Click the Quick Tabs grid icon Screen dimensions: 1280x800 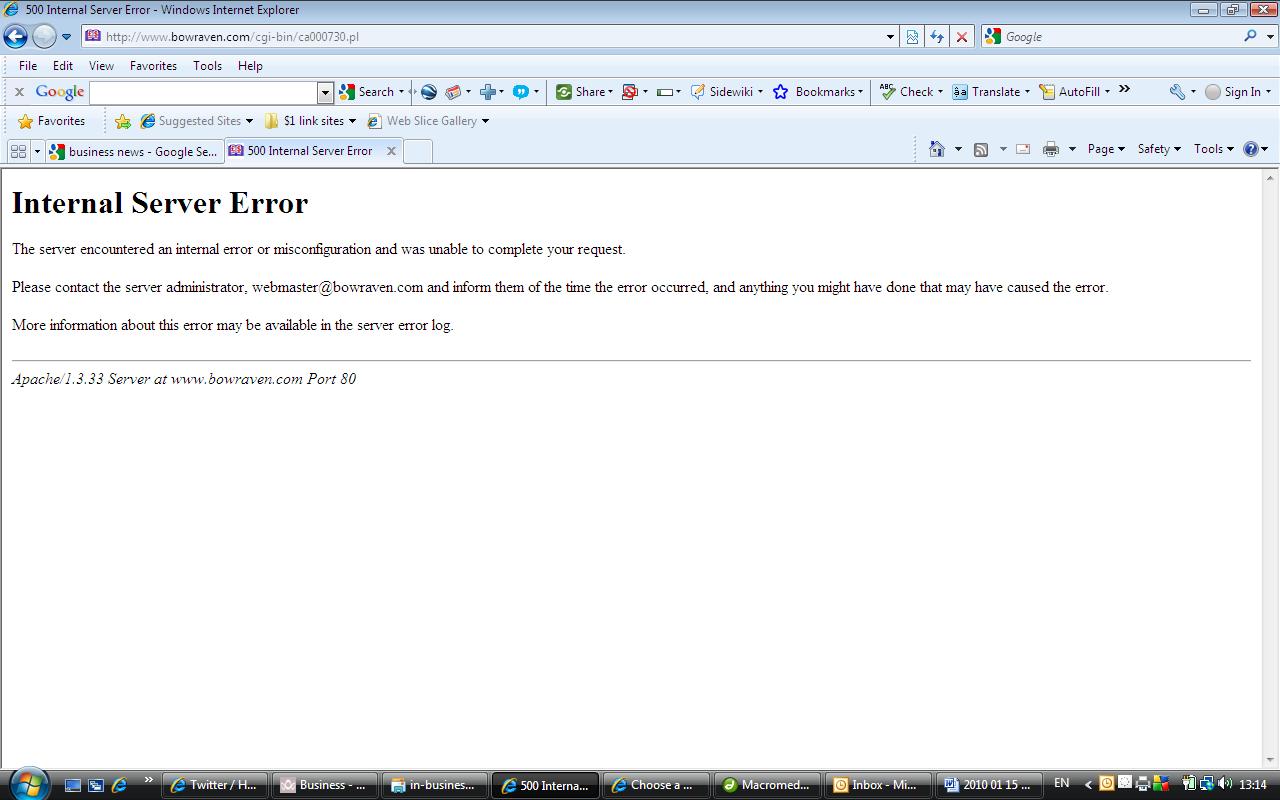pos(18,151)
